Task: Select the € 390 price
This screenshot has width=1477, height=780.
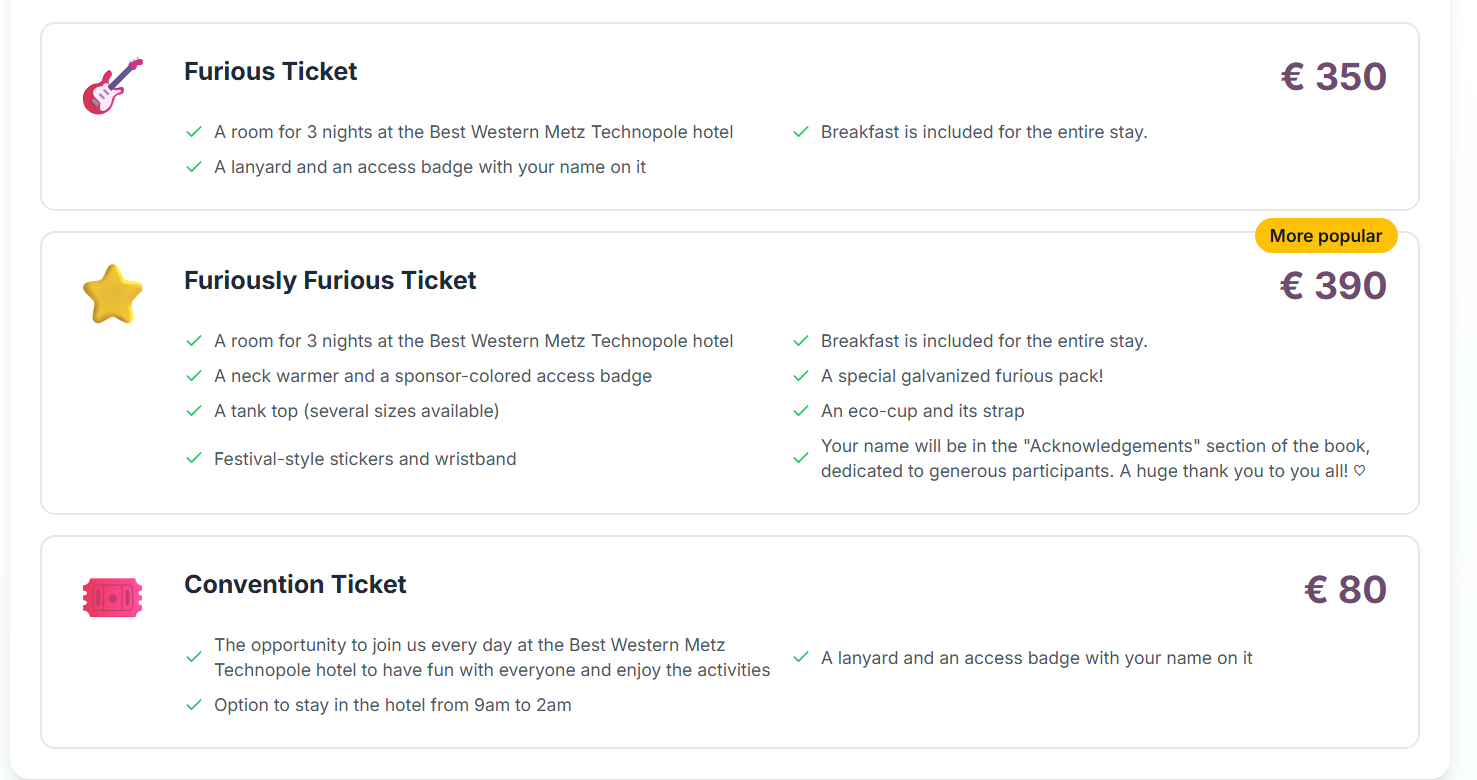Action: 1333,286
